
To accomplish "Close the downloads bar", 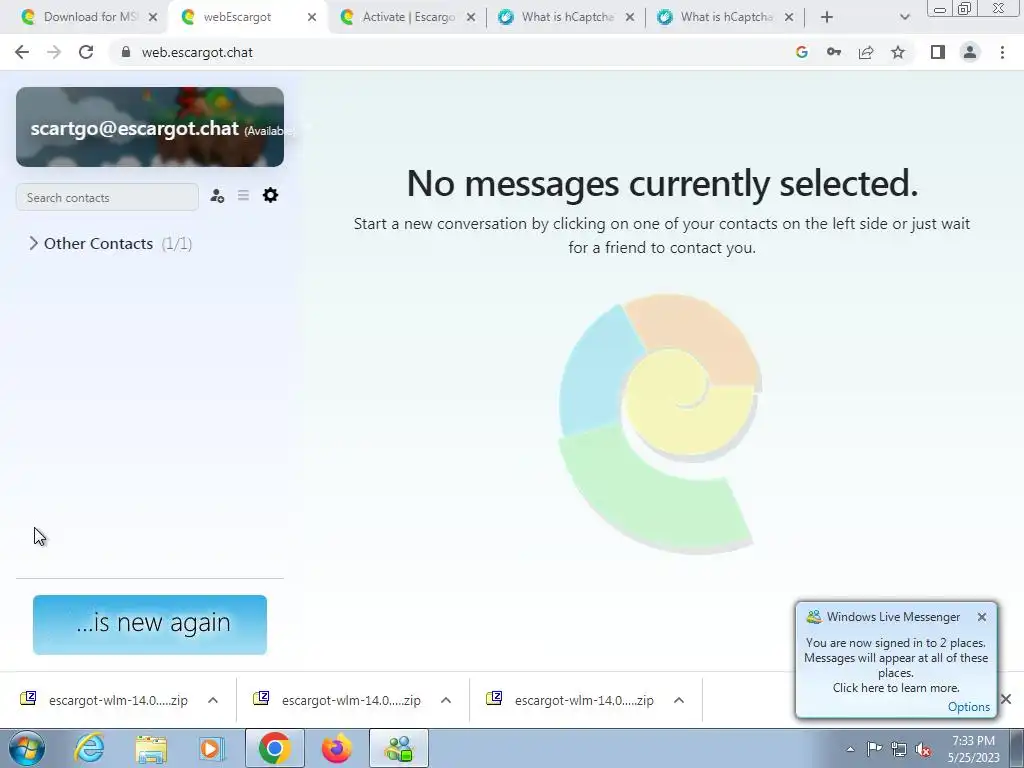I will coord(1006,699).
